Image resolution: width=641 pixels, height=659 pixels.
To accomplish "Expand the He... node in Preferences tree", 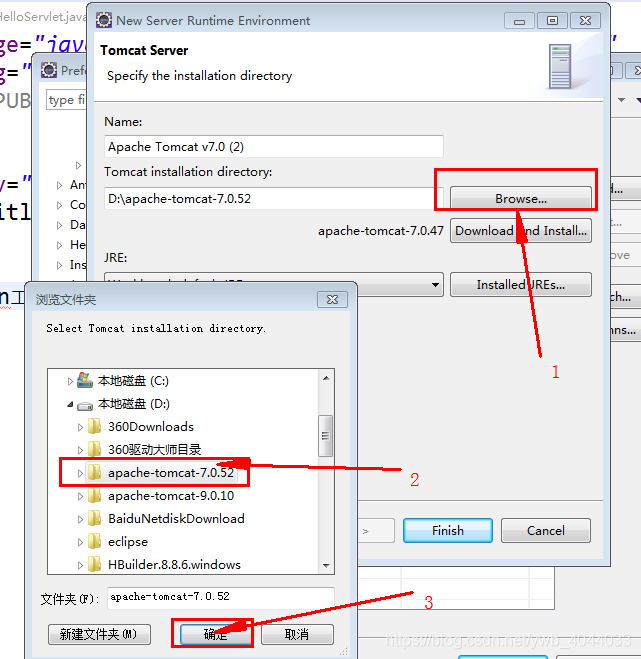I will click(59, 245).
